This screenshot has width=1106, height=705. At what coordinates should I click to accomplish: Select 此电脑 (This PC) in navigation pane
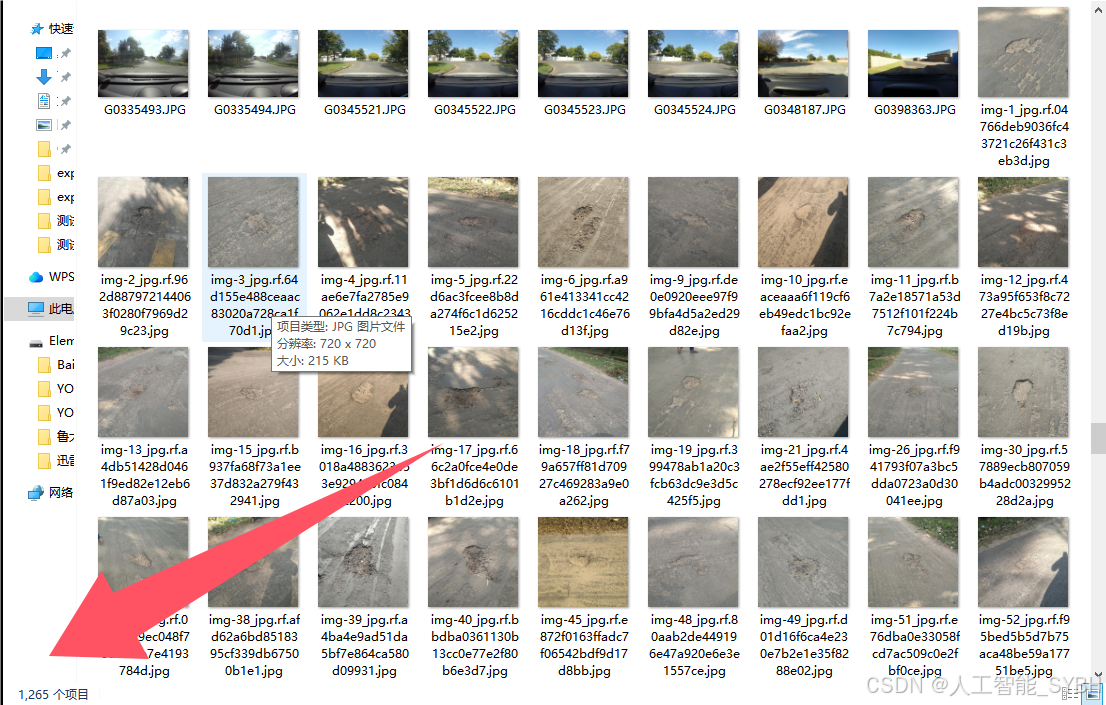click(x=41, y=309)
